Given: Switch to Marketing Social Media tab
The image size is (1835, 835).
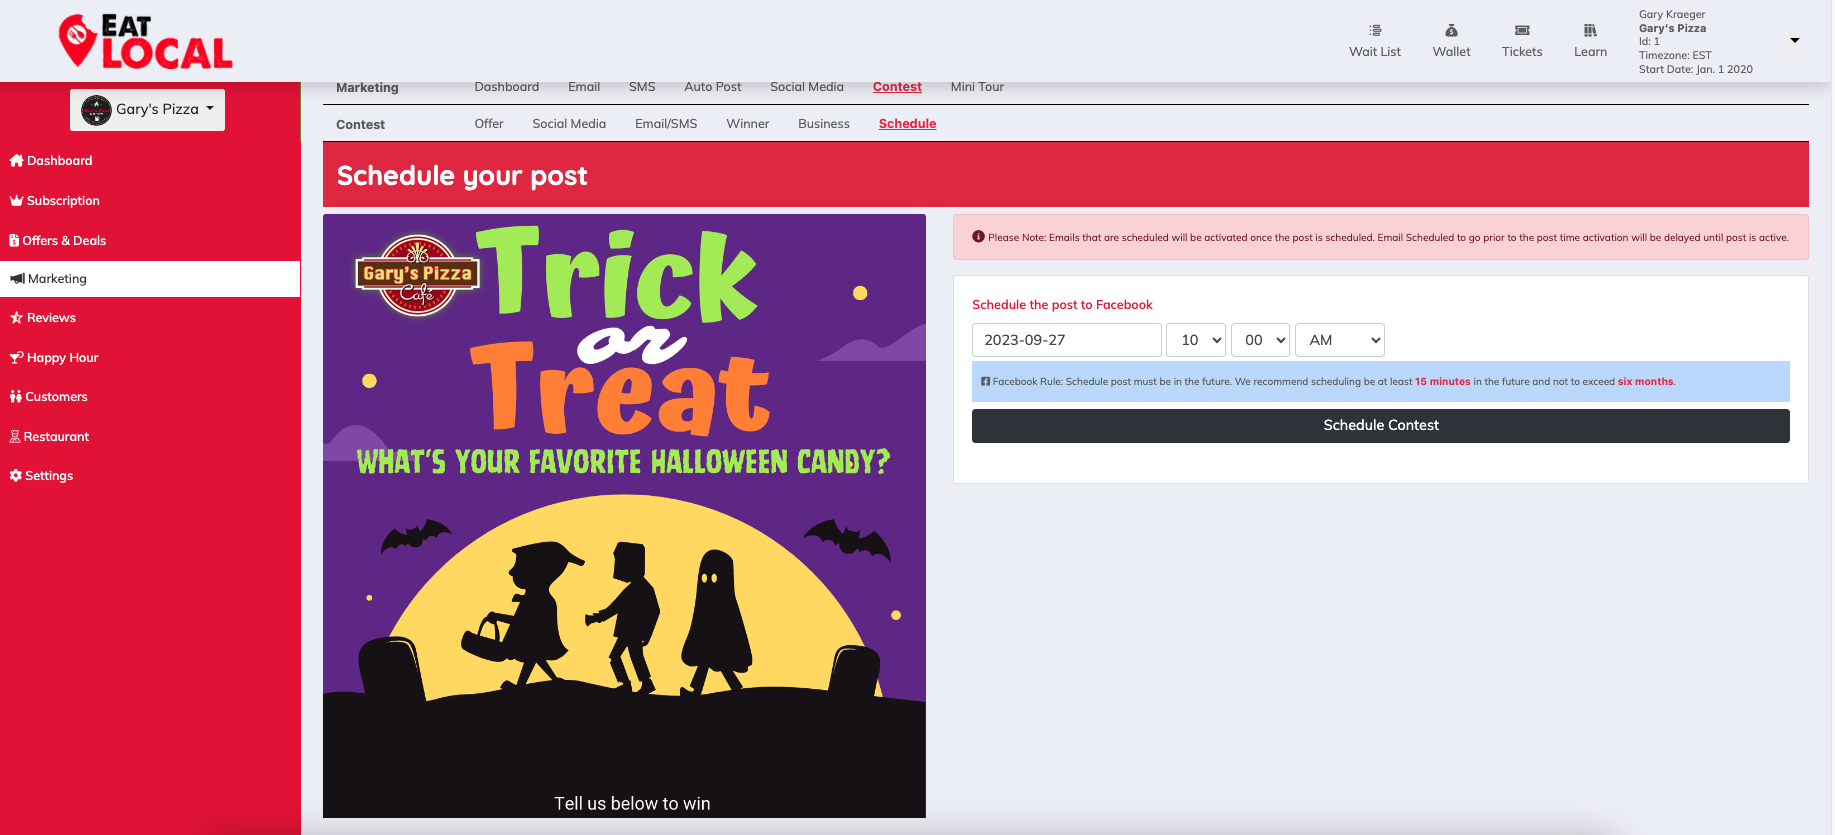Looking at the screenshot, I should click(807, 87).
